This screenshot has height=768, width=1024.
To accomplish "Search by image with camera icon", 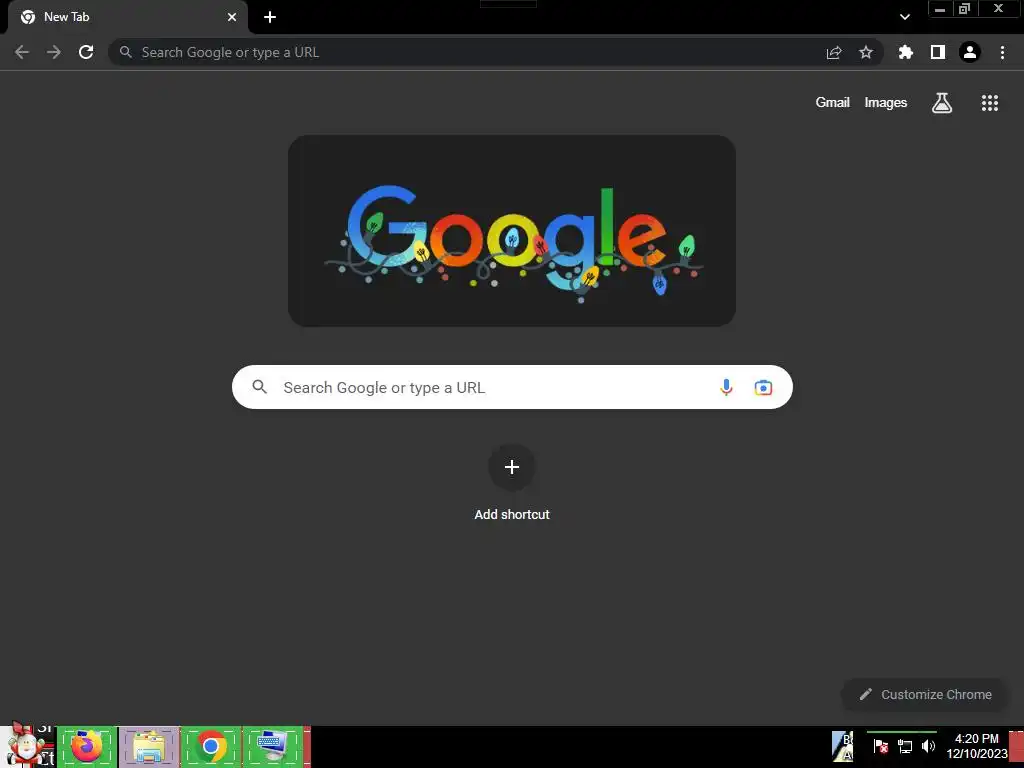I will pyautogui.click(x=763, y=387).
